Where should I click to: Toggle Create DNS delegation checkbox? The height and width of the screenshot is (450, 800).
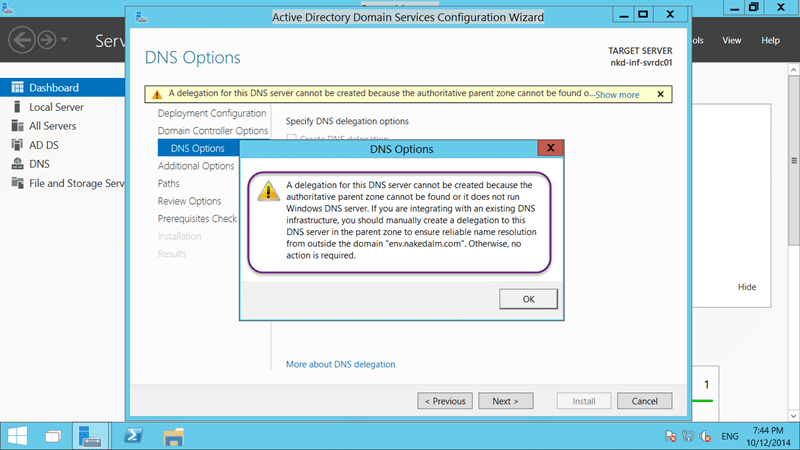click(291, 138)
